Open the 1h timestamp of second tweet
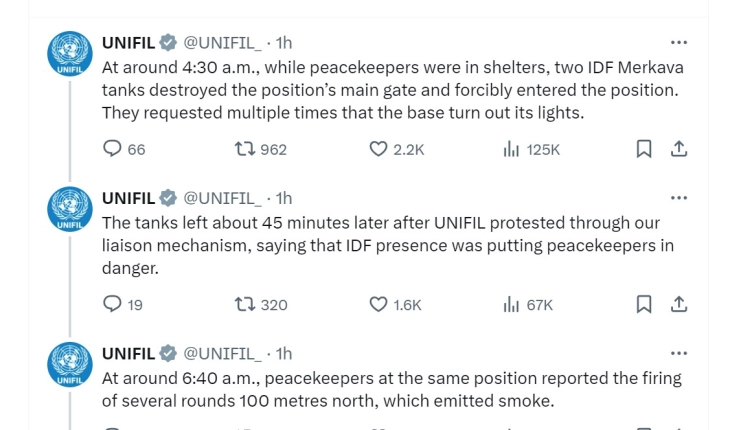The height and width of the screenshot is (430, 730). tap(284, 198)
